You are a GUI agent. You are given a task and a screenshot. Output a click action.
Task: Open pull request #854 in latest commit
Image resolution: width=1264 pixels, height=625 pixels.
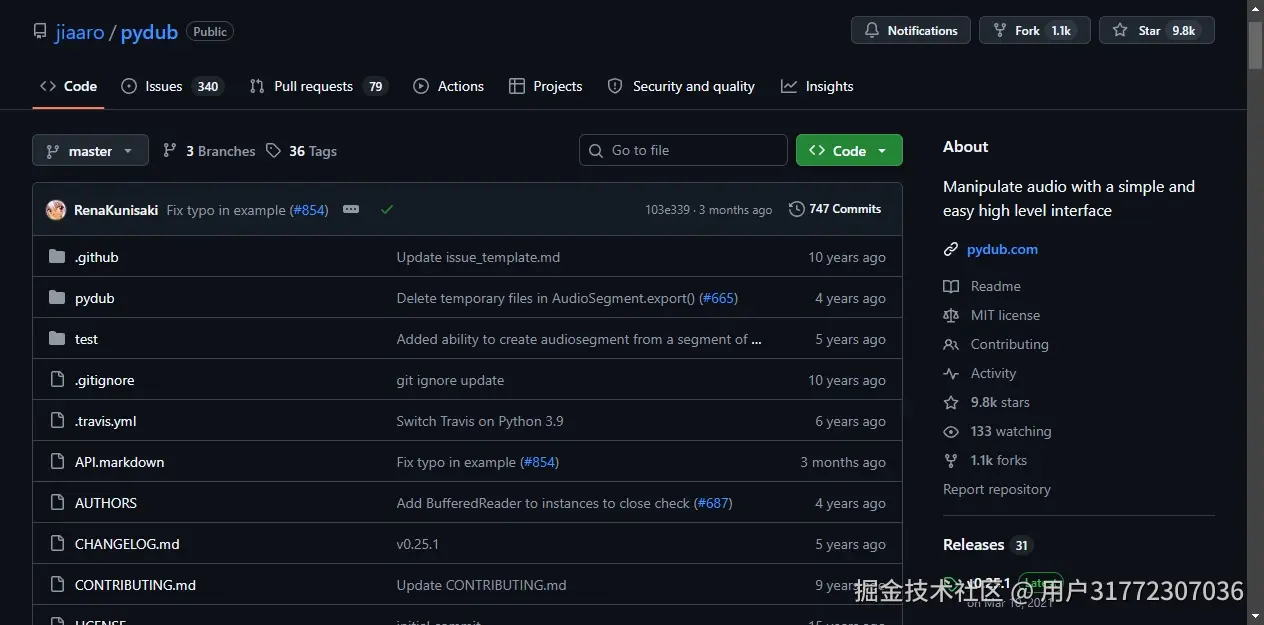(x=309, y=210)
